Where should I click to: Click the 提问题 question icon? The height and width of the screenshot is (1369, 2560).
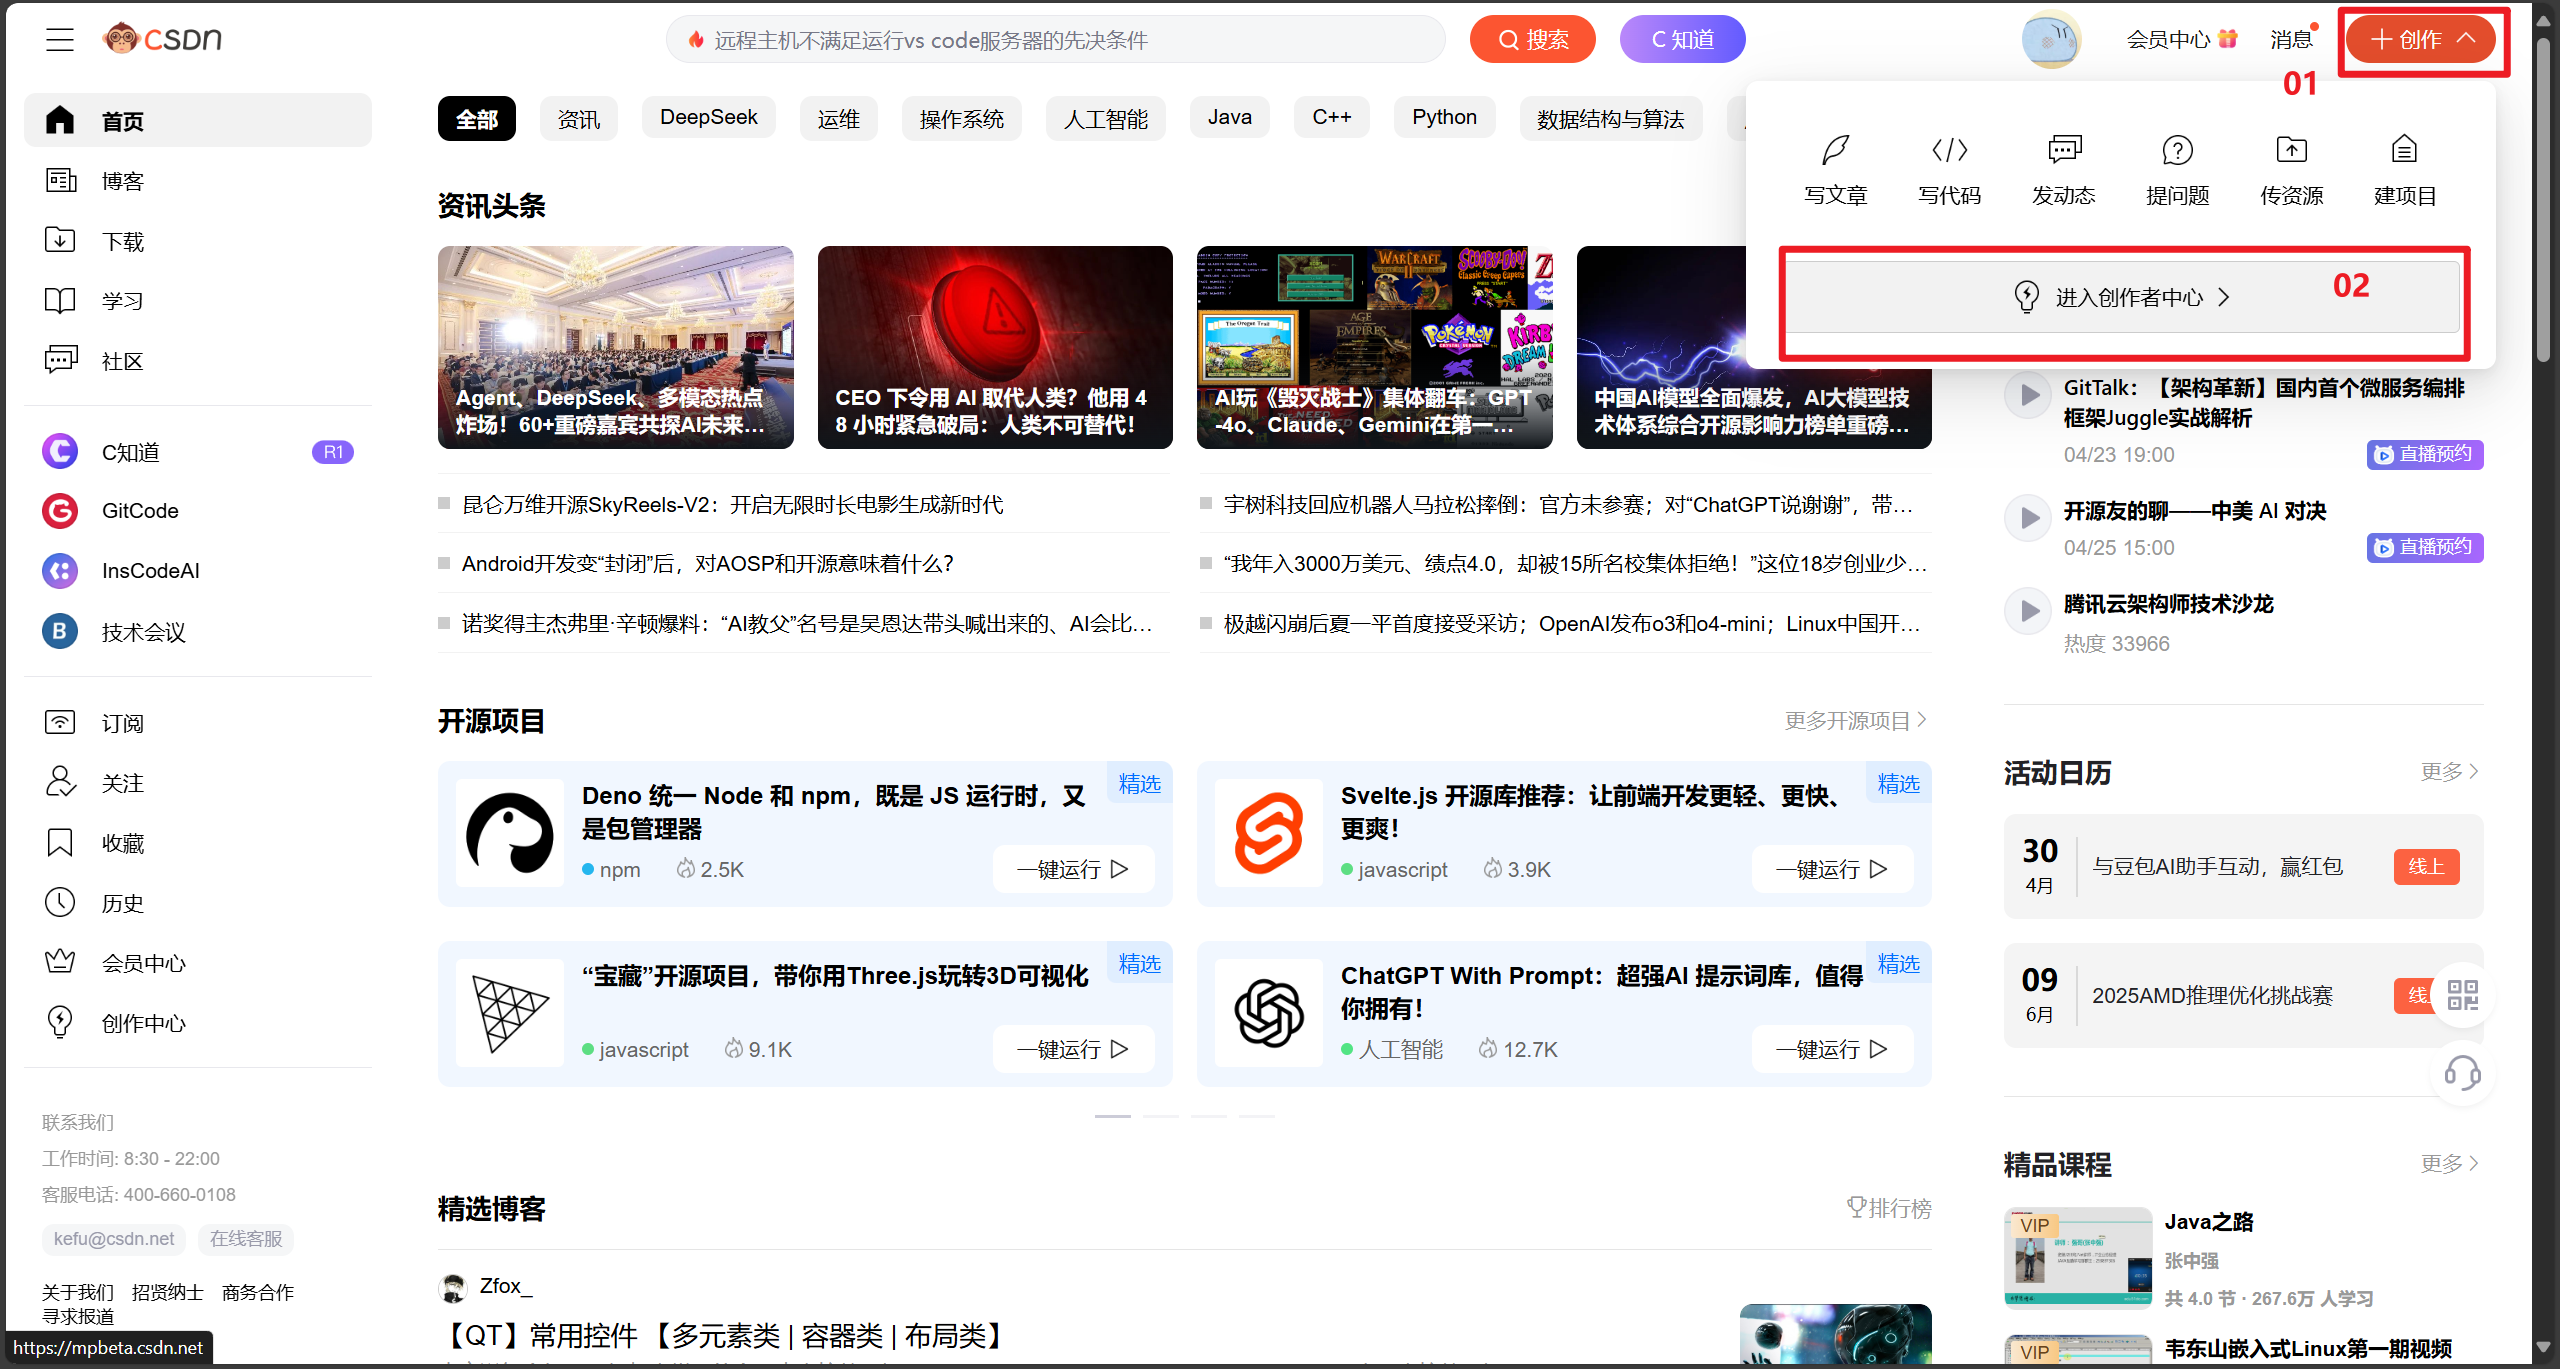click(x=2177, y=150)
